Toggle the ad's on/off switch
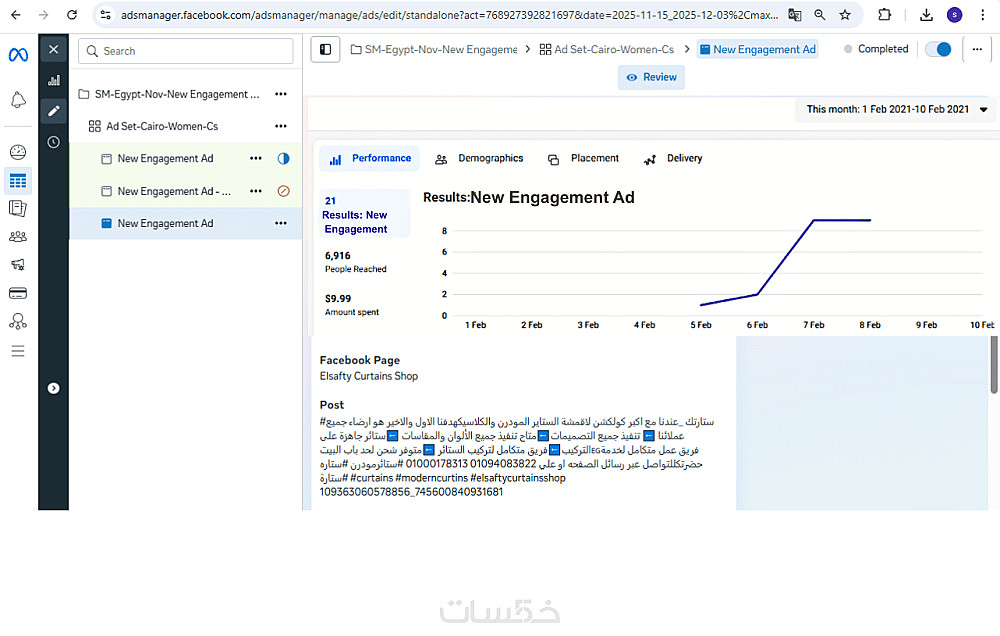 (938, 49)
